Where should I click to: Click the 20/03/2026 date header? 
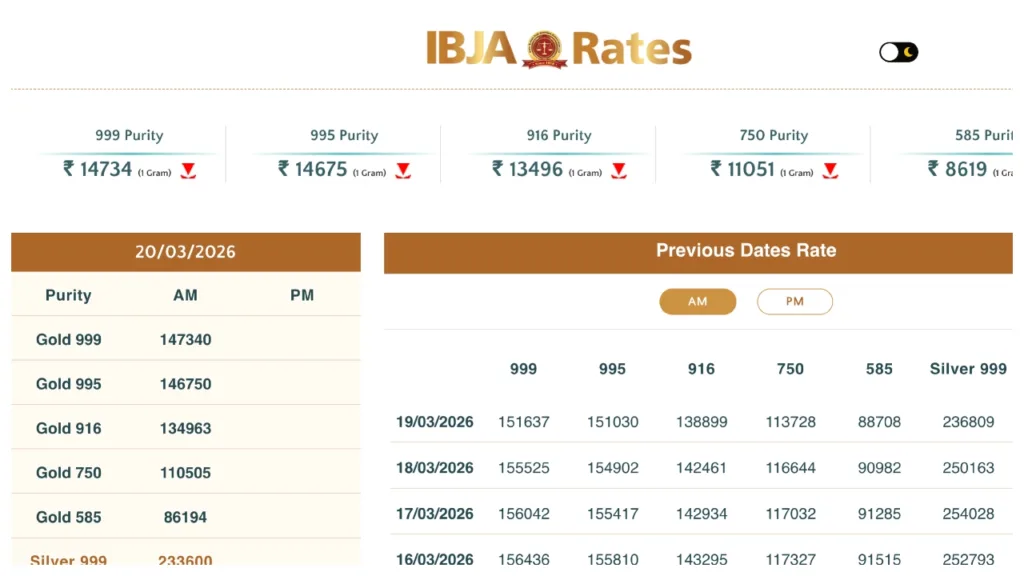pos(185,252)
